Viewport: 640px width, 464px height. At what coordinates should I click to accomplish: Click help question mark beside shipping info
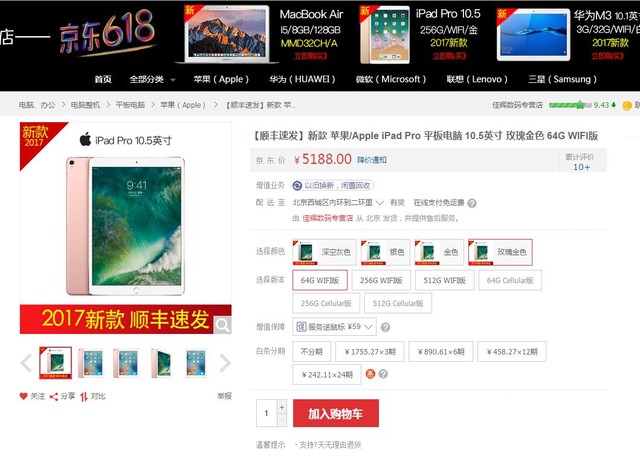[472, 203]
